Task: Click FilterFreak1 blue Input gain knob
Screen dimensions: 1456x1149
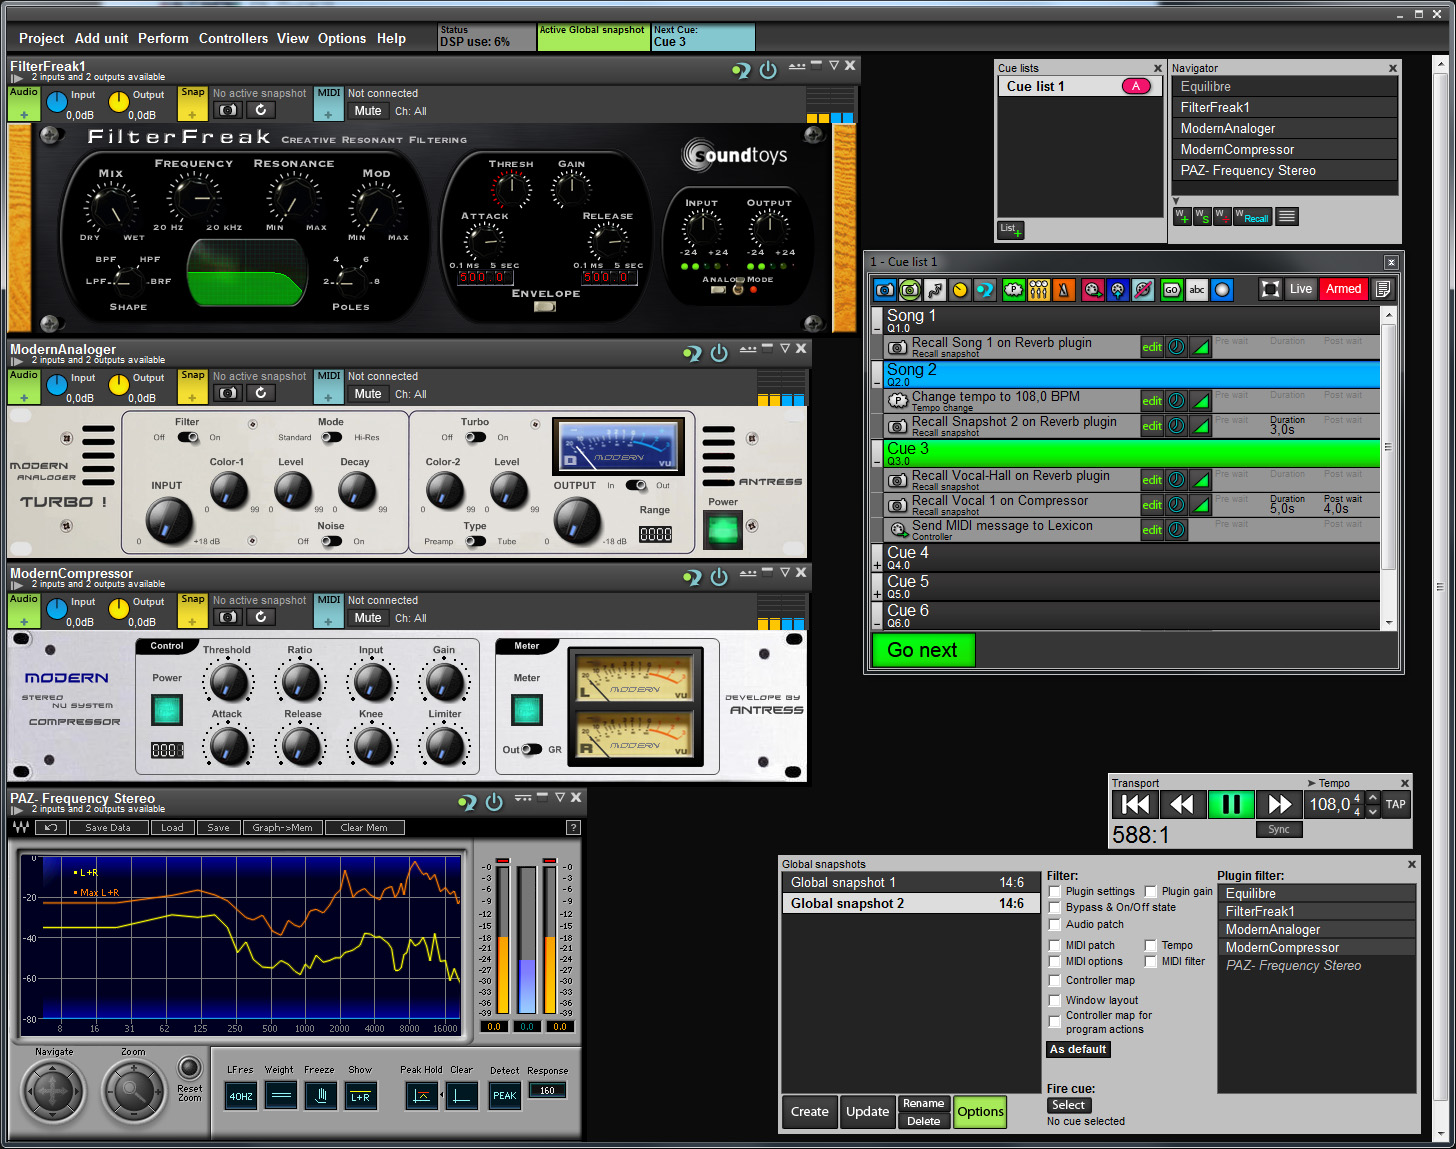Action: [57, 102]
